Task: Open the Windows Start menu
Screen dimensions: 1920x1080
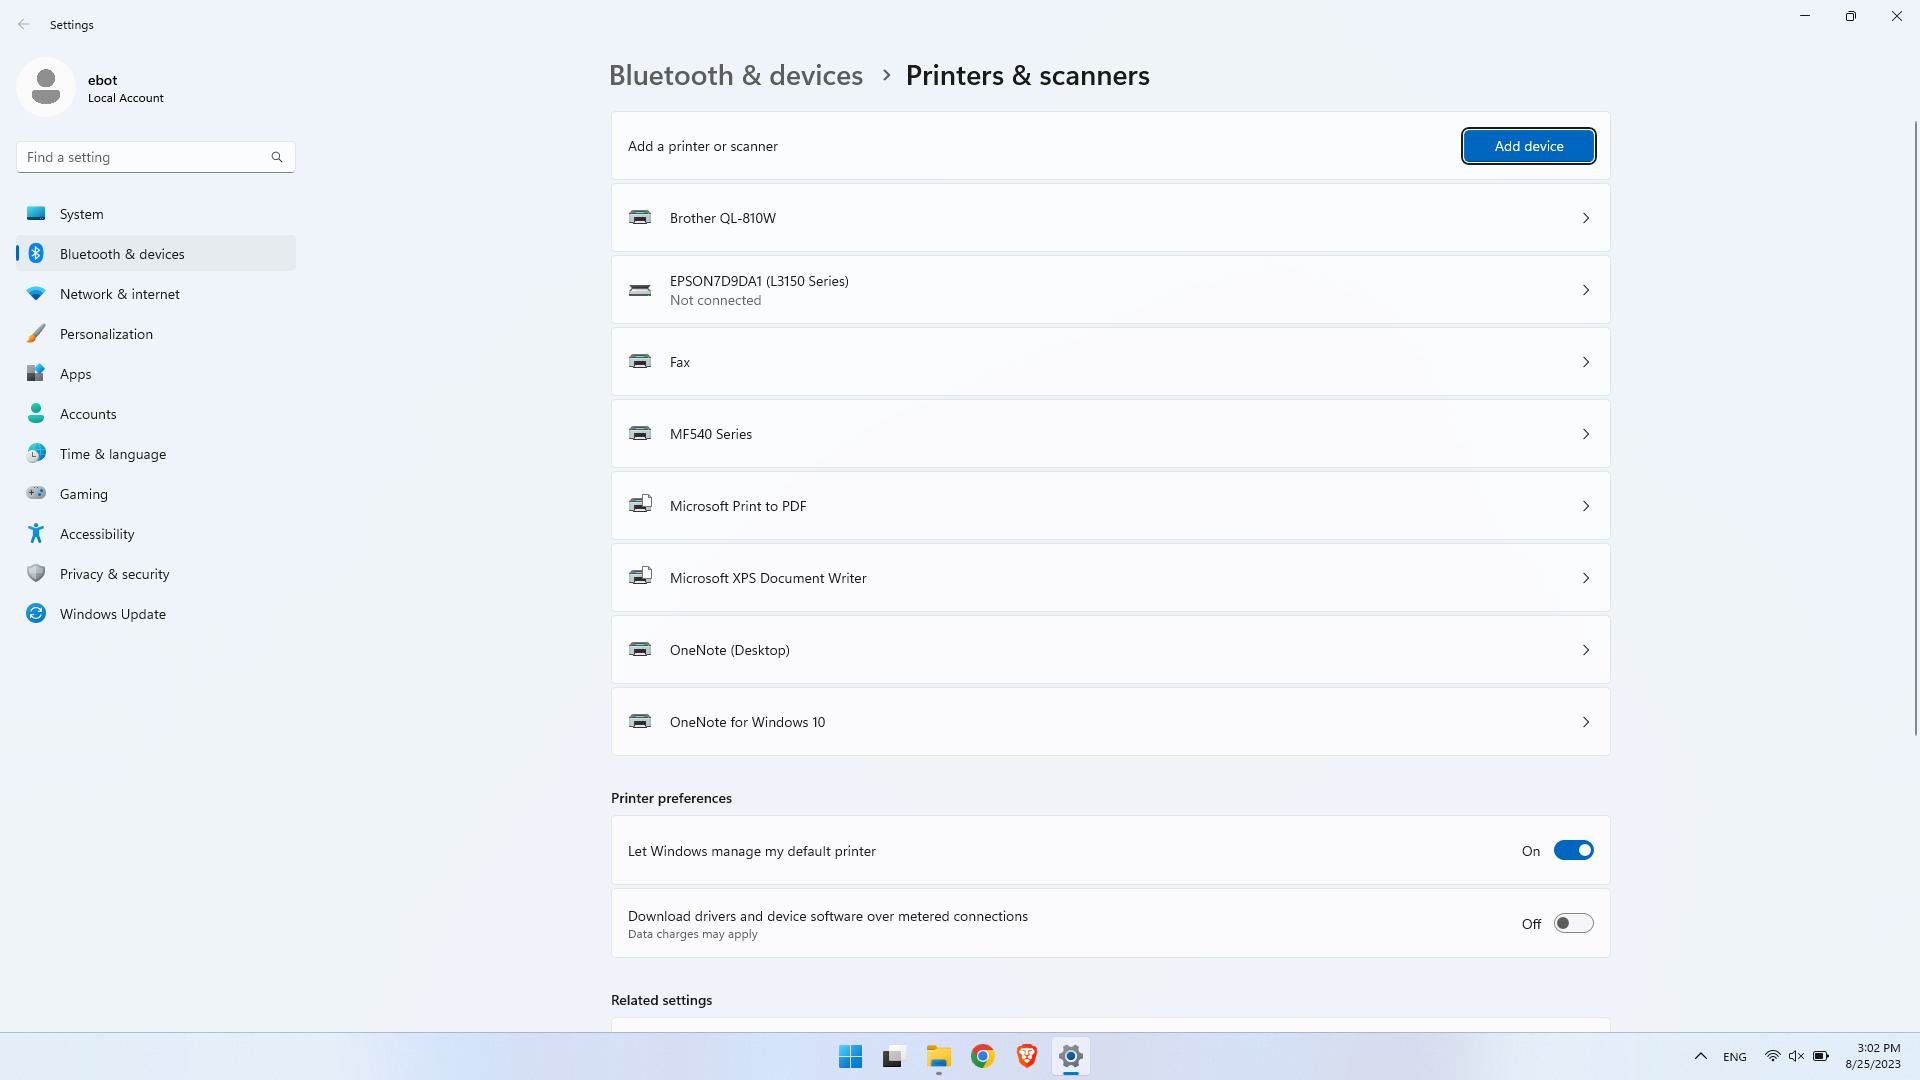Action: tap(851, 1056)
